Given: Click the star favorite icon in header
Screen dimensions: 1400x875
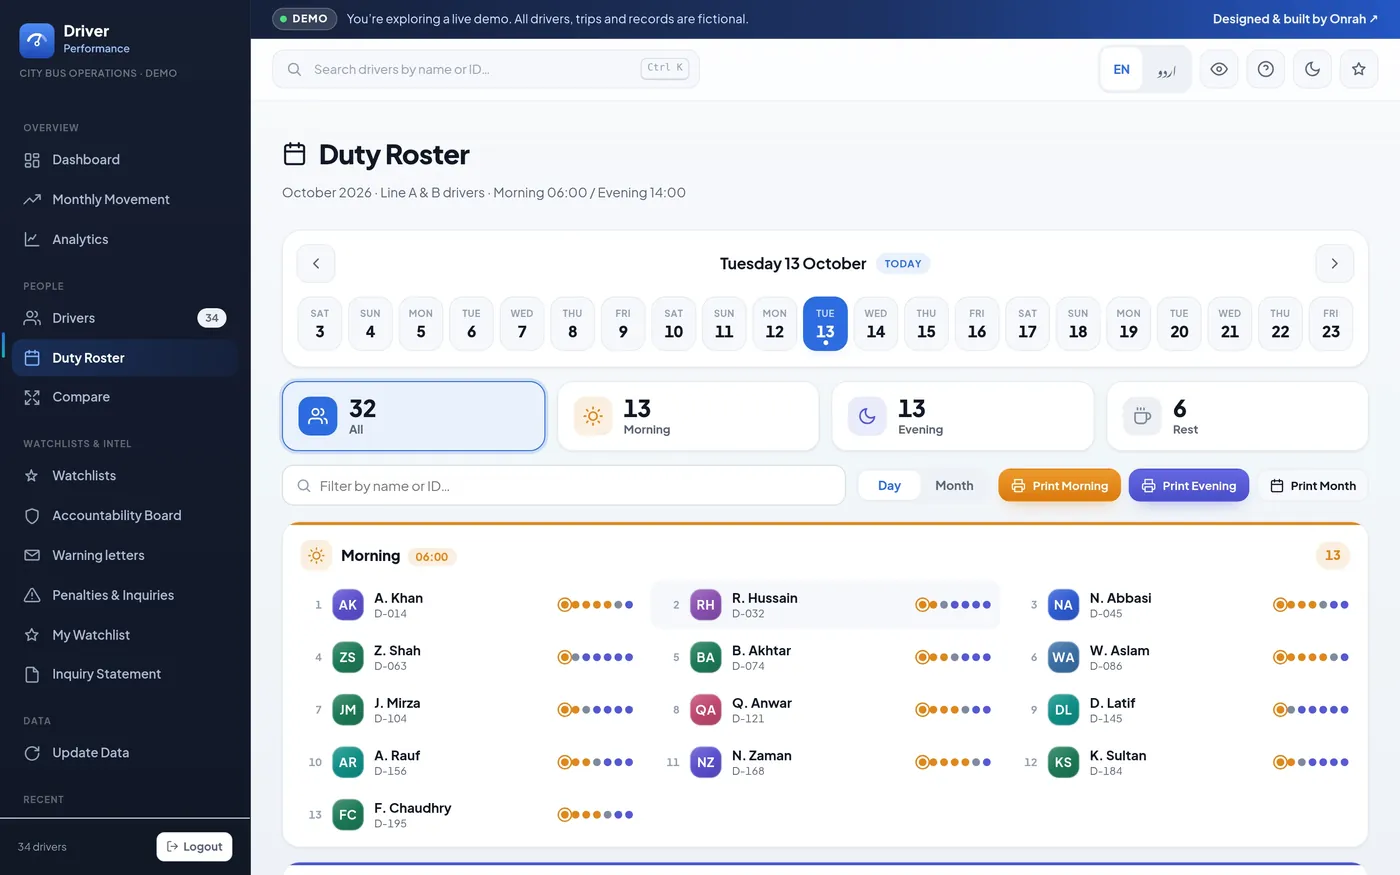Looking at the screenshot, I should point(1359,70).
